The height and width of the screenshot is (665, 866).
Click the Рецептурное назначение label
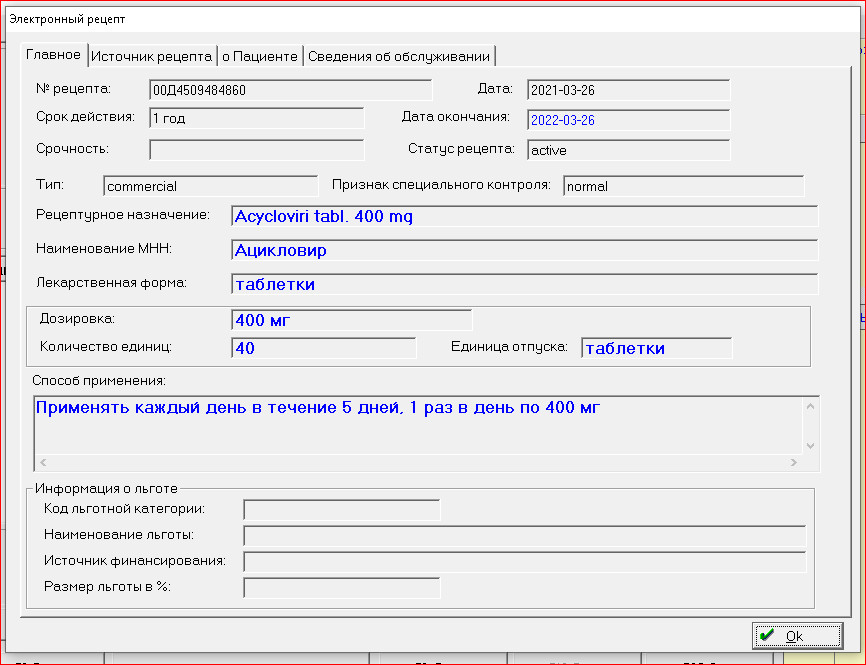pos(123,214)
